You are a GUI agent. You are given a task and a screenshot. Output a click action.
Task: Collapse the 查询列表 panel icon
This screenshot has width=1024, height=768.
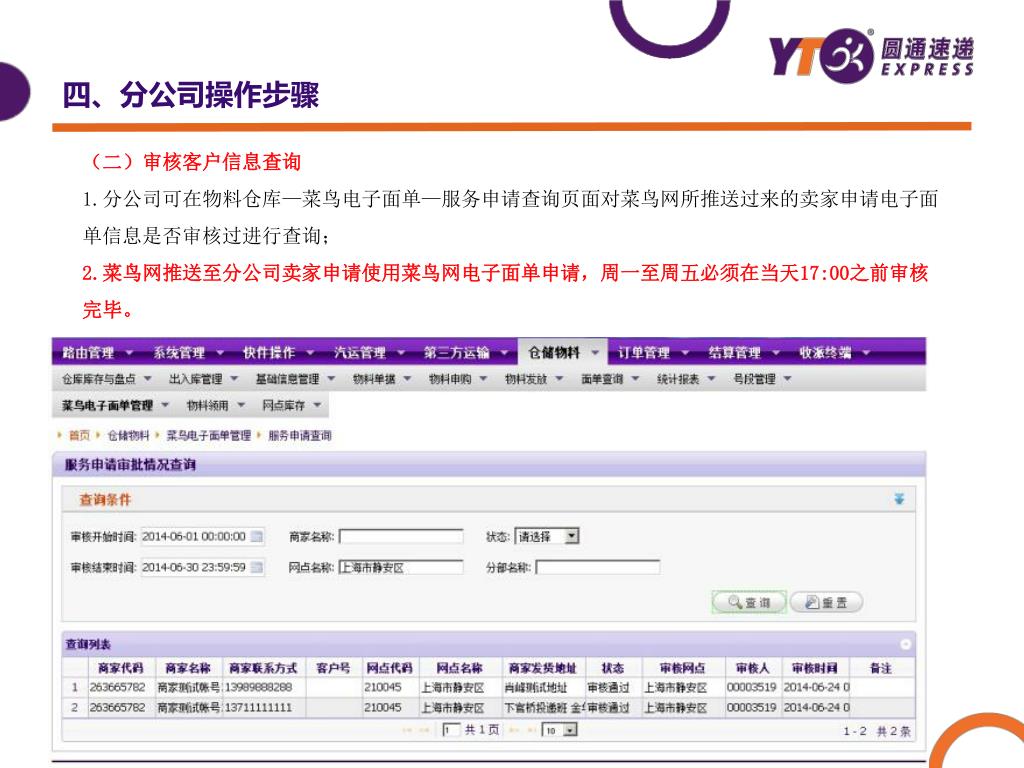(x=905, y=645)
